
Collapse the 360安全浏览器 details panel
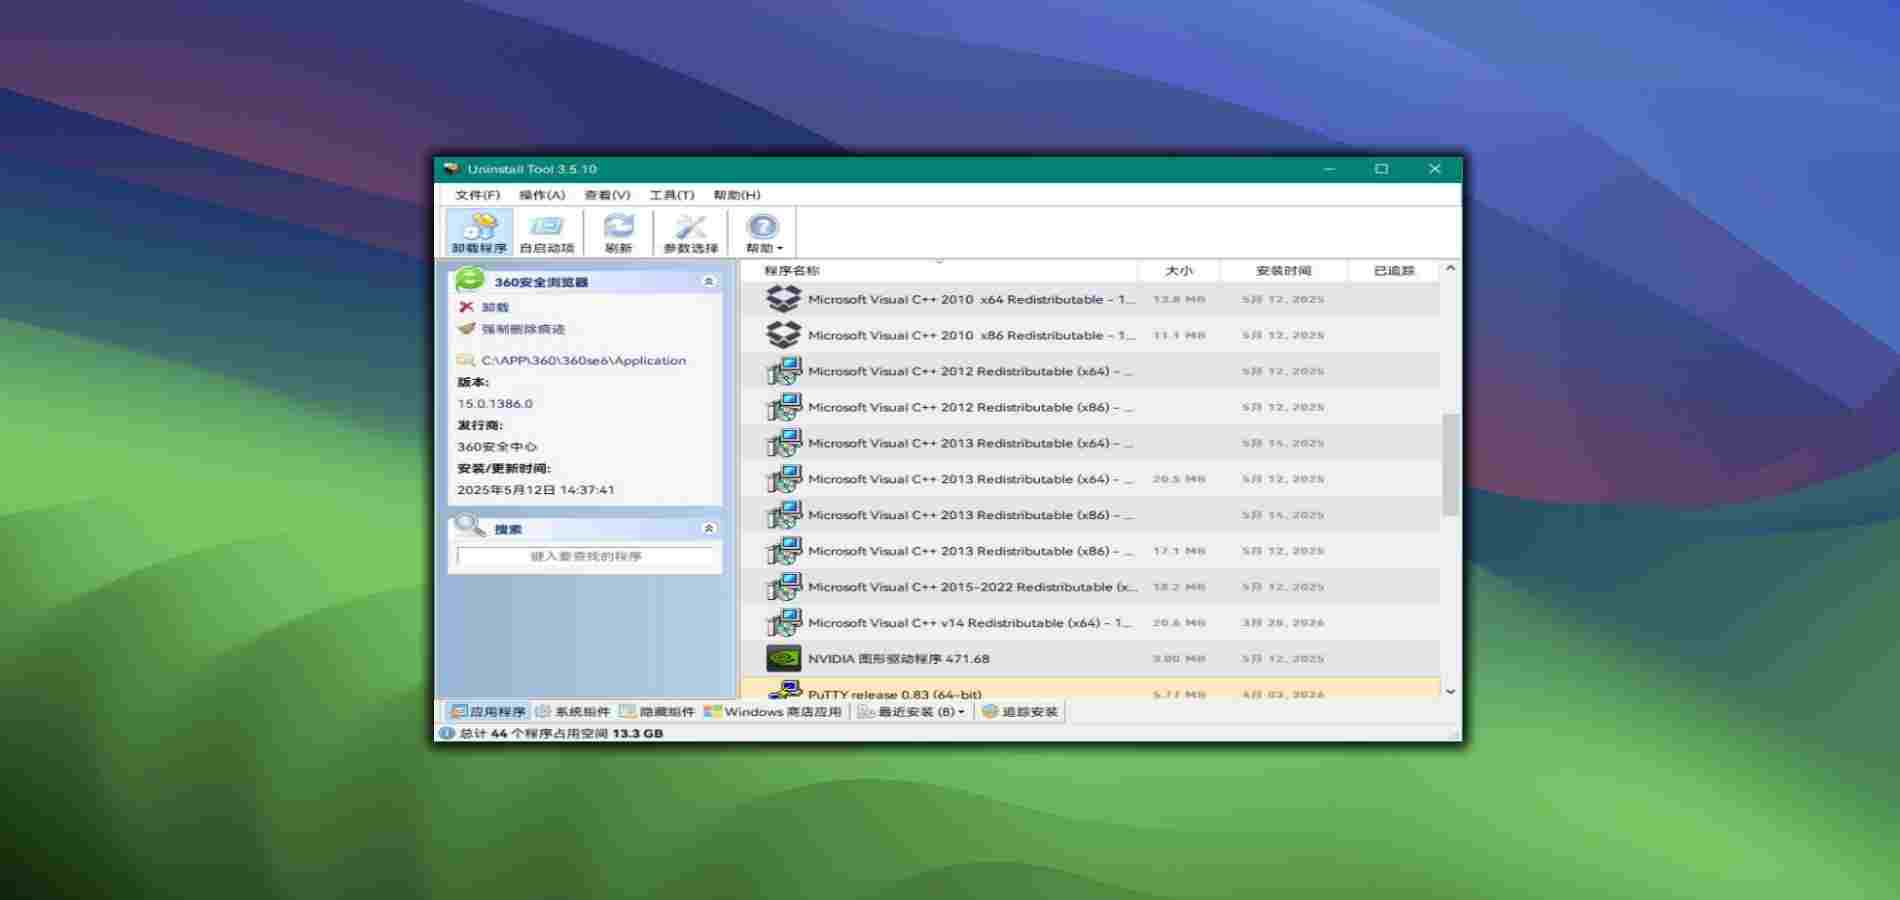coord(709,282)
